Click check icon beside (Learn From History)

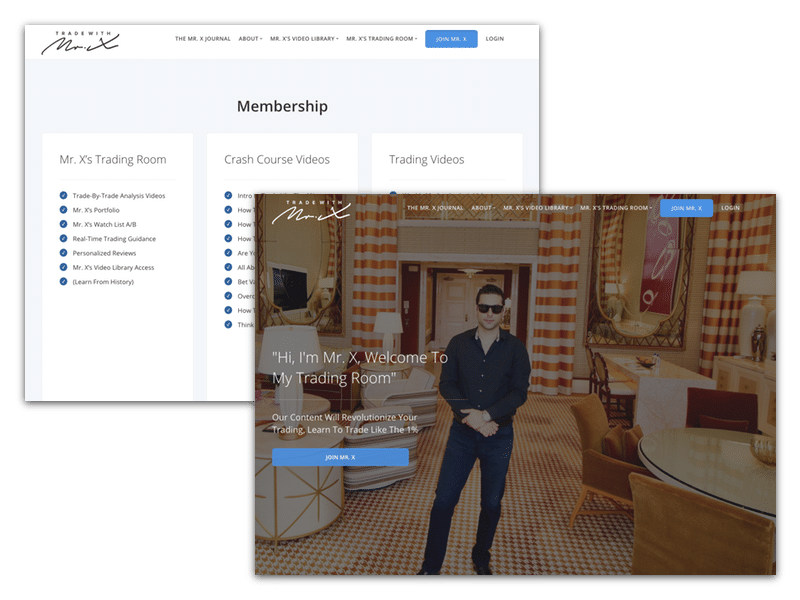coord(63,282)
